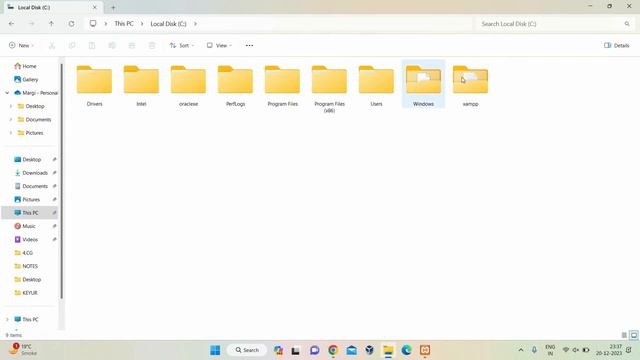
Task: Close the Local Disk (C:) tab
Action: [95, 7]
